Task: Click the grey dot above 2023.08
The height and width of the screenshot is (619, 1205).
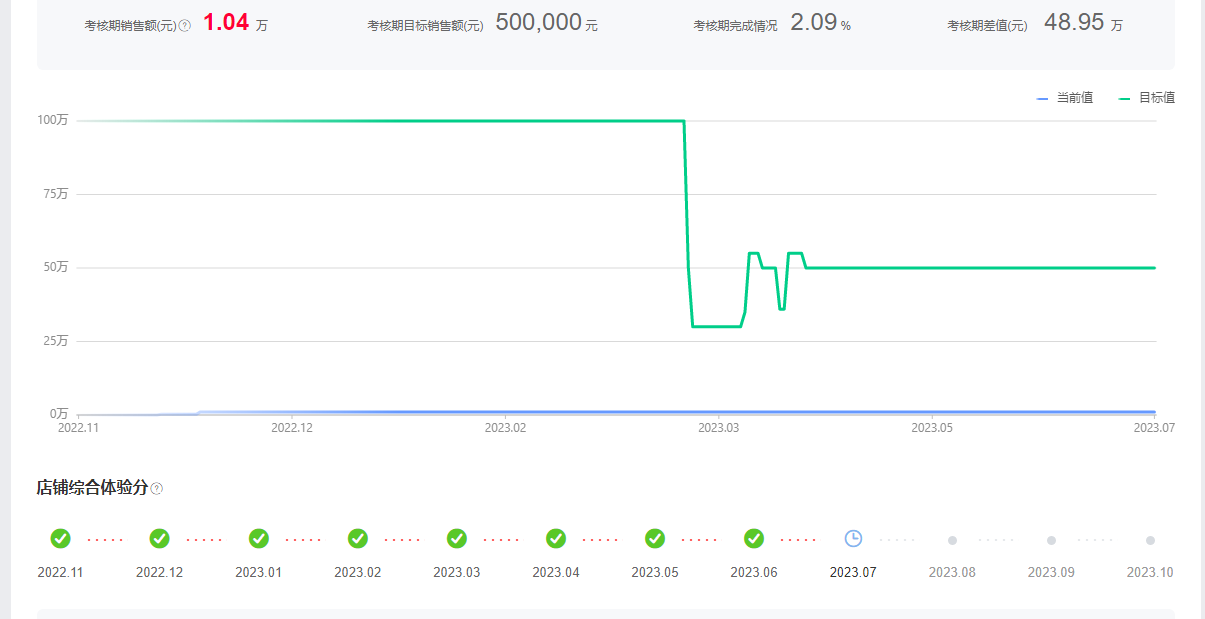Action: (952, 540)
